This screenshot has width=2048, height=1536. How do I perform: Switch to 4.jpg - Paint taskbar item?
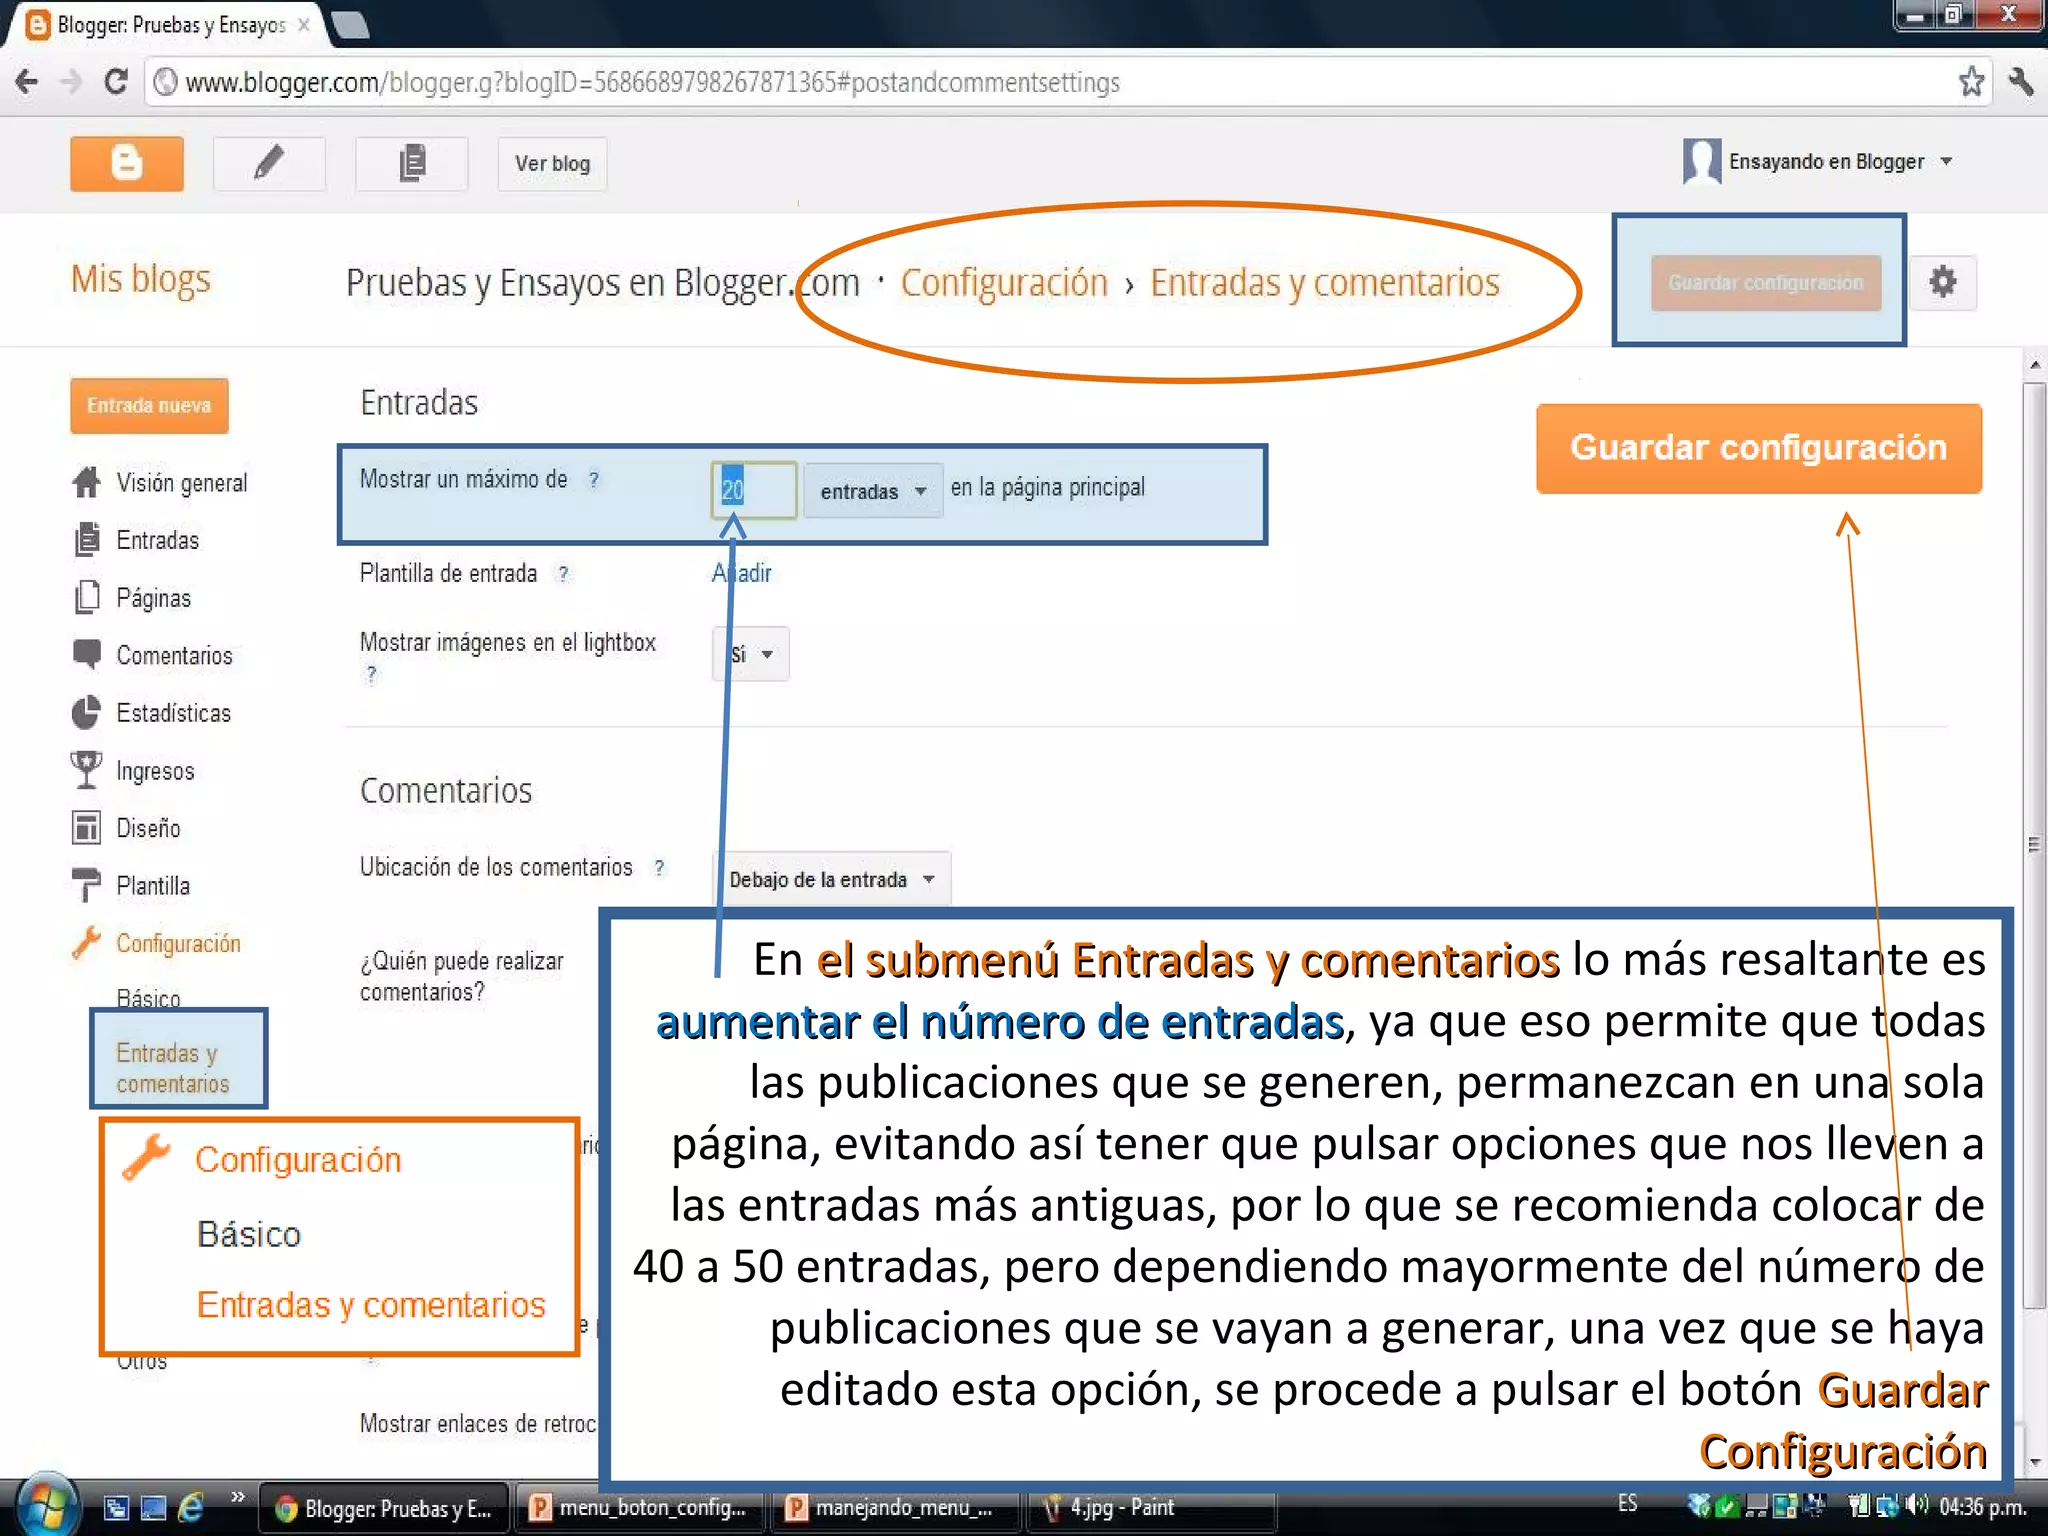1150,1507
